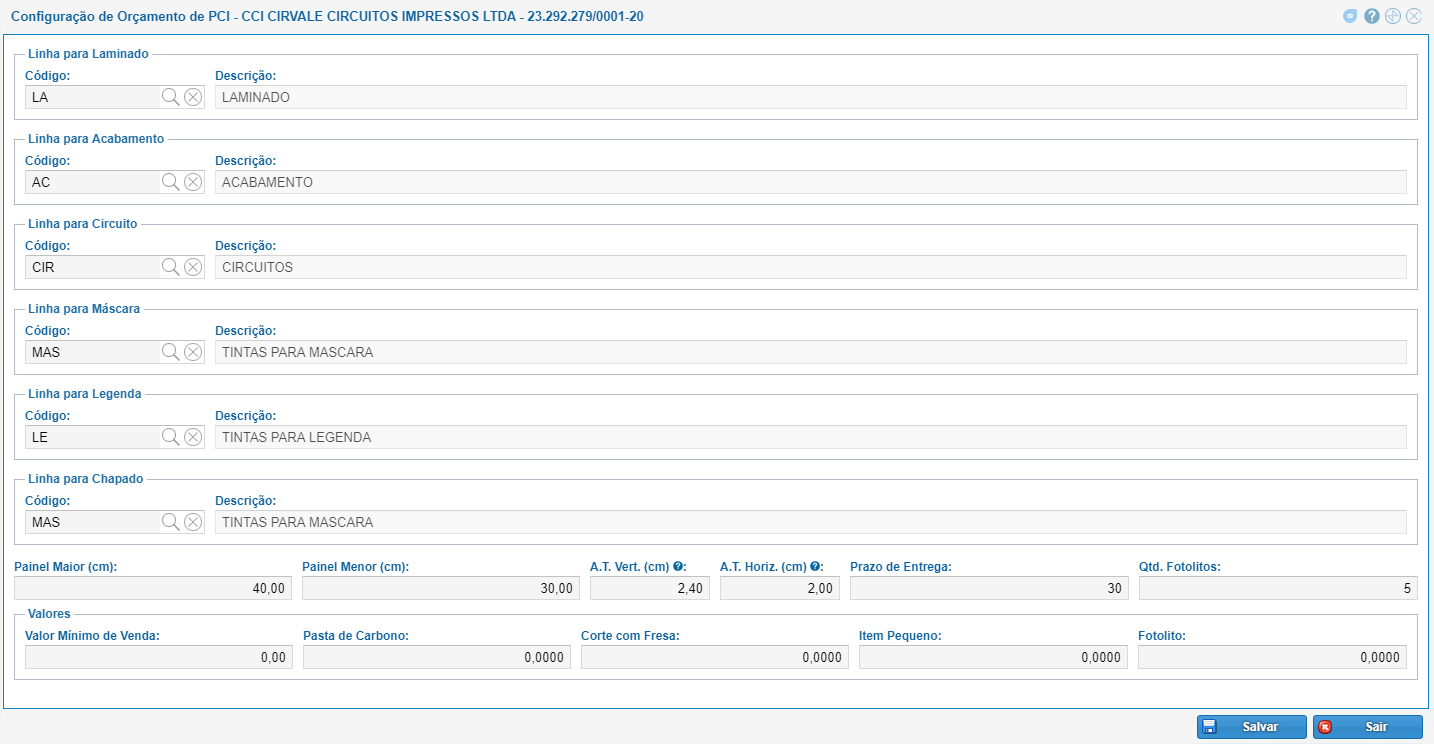Click the chat bubble icon in title bar

[1350, 16]
